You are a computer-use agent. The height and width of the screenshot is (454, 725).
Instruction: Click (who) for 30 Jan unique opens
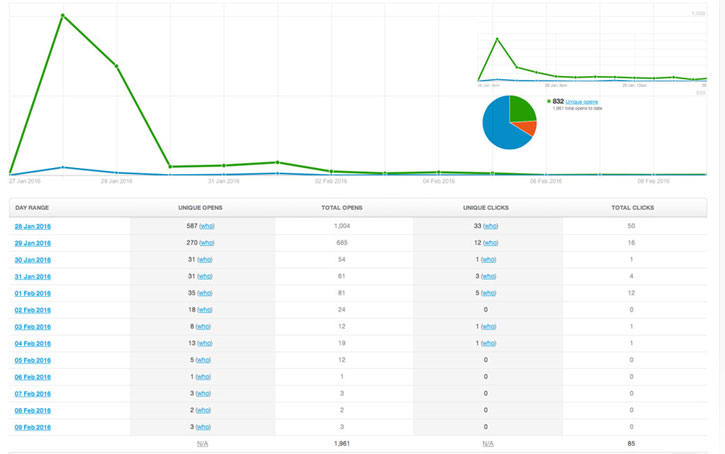pos(204,259)
